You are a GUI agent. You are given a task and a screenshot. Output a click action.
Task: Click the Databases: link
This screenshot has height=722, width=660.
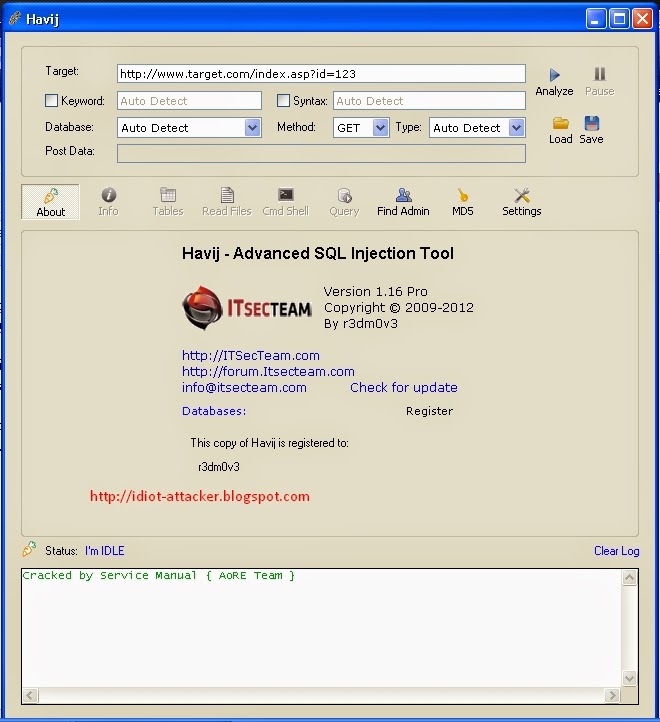[x=214, y=411]
